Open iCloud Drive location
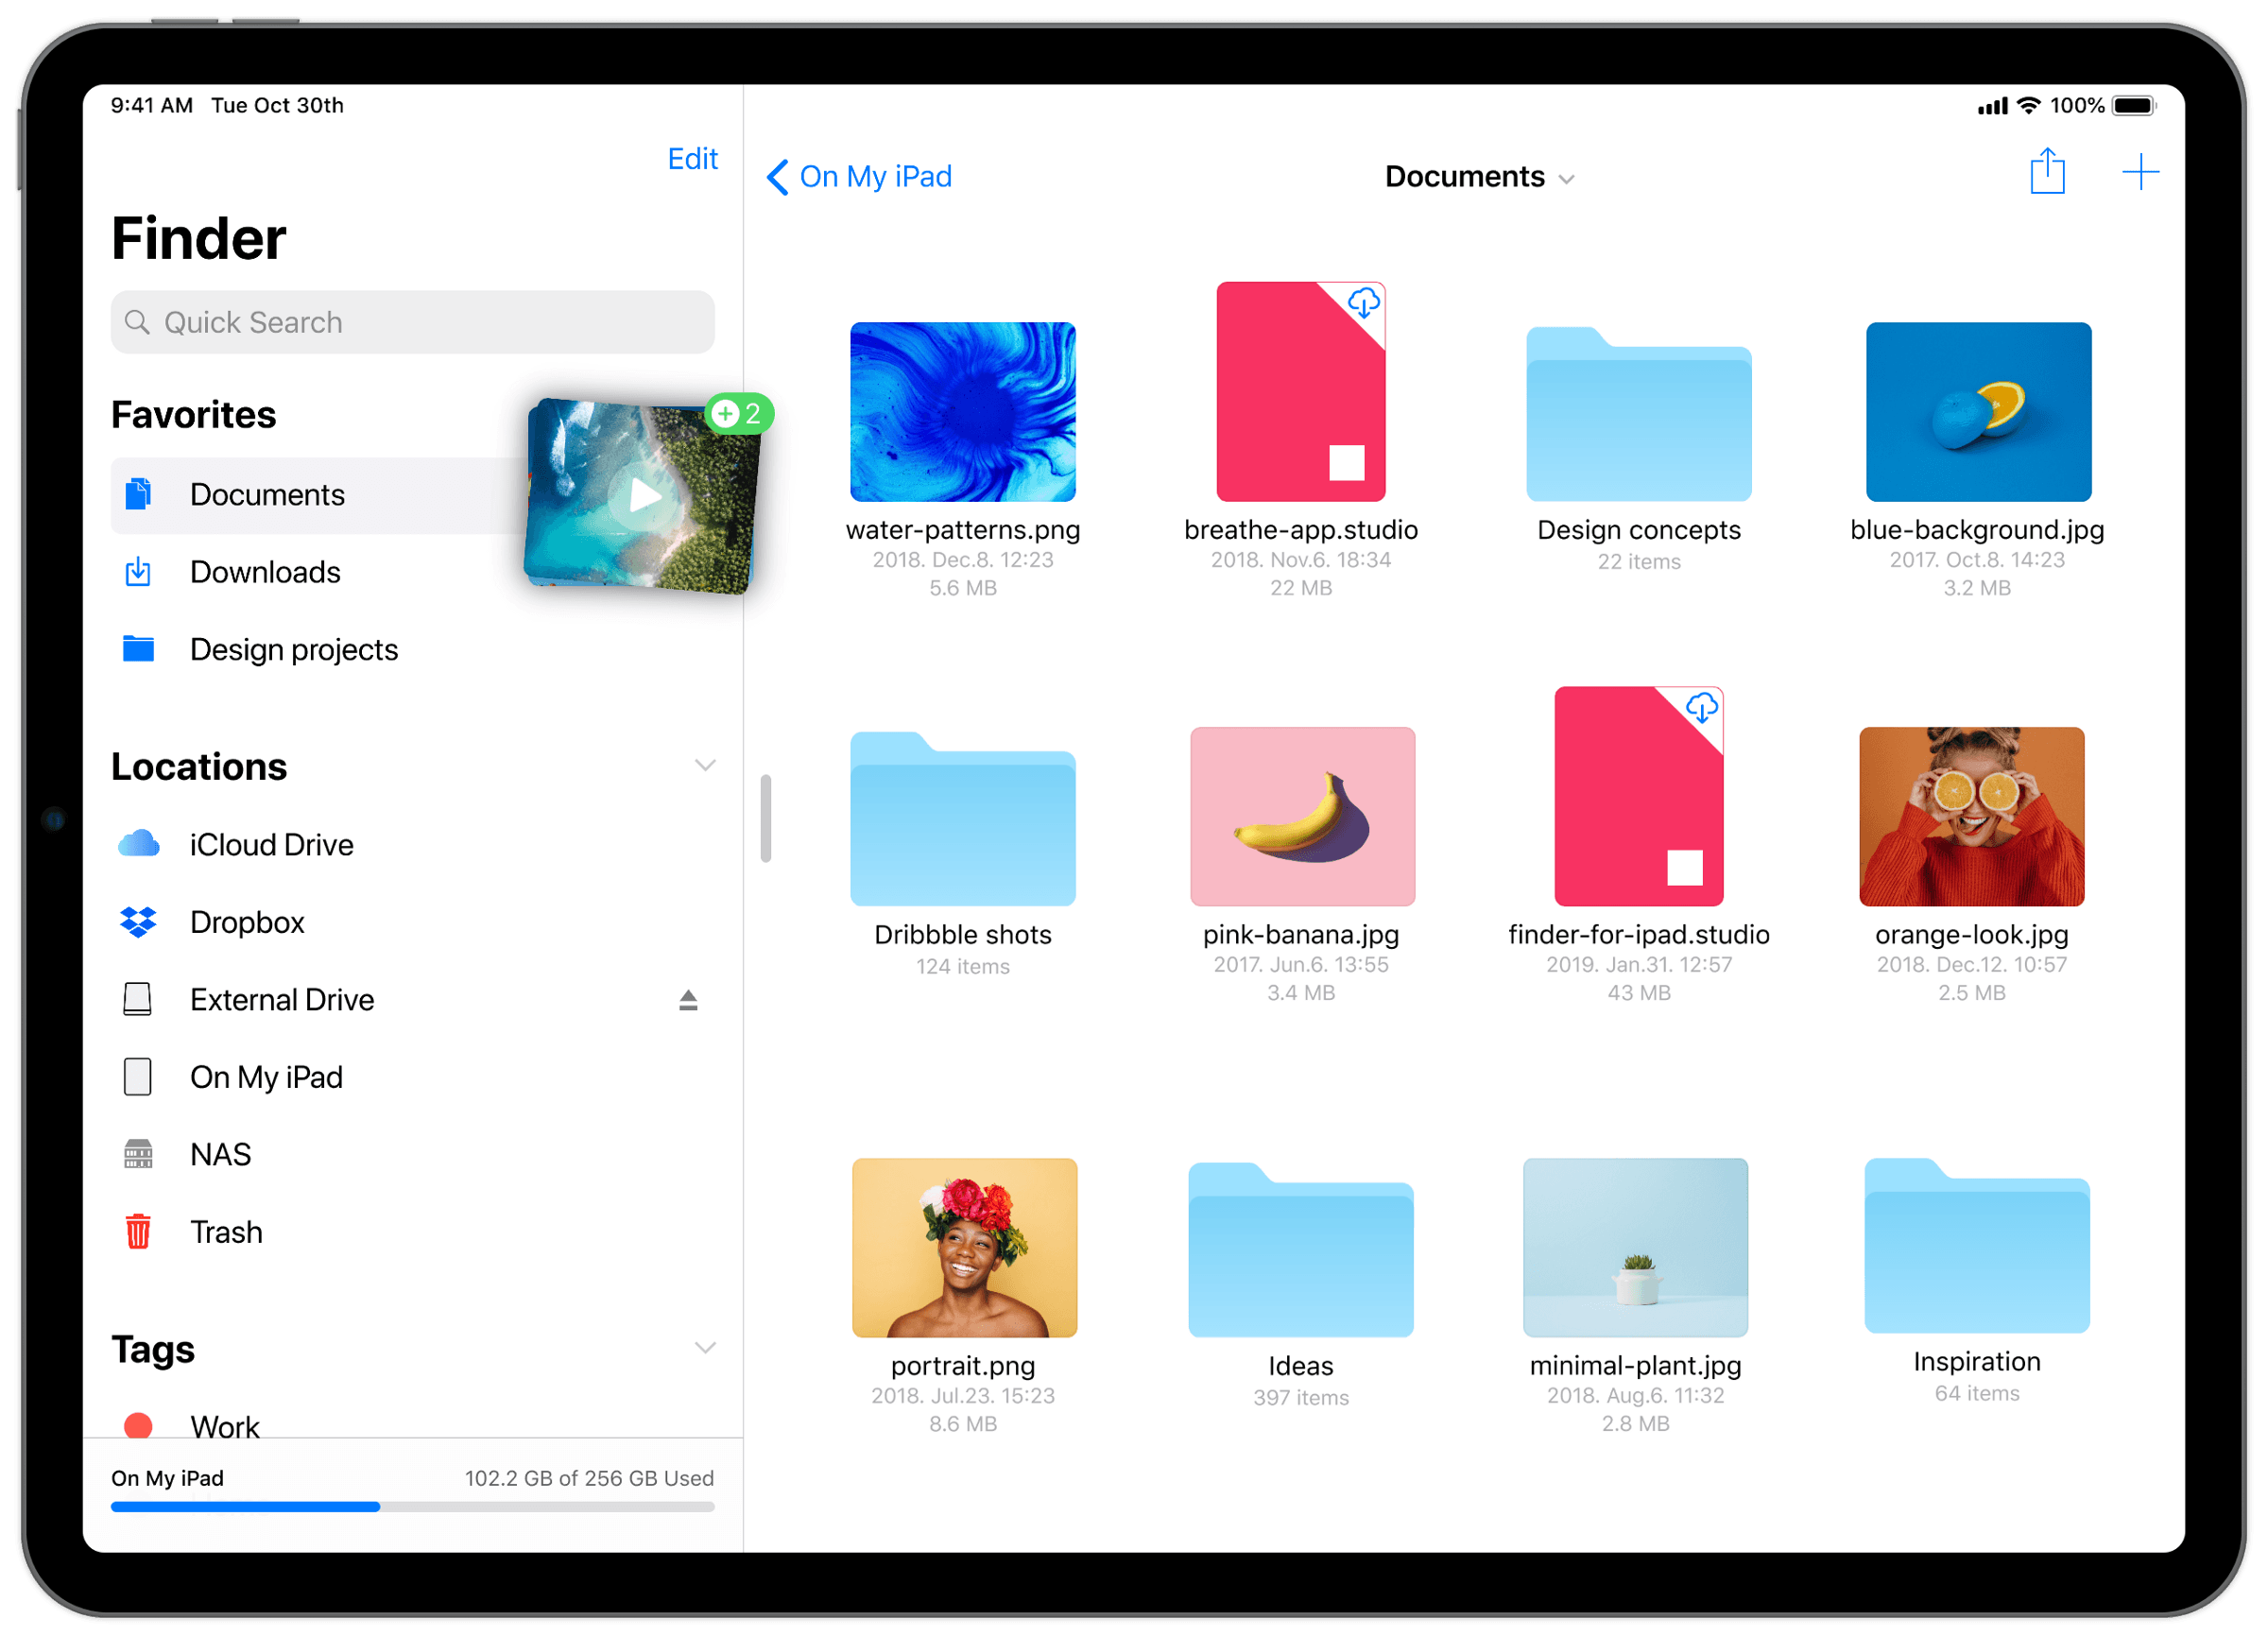 [x=412, y=845]
